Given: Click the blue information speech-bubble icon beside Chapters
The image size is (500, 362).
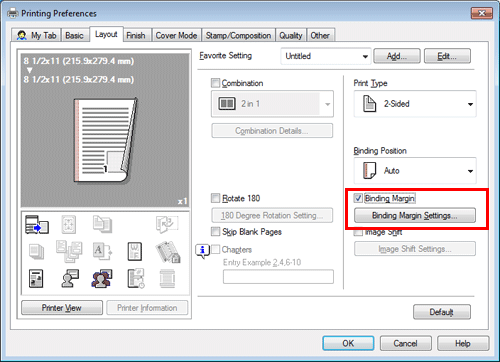Looking at the screenshot, I should 202,251.
